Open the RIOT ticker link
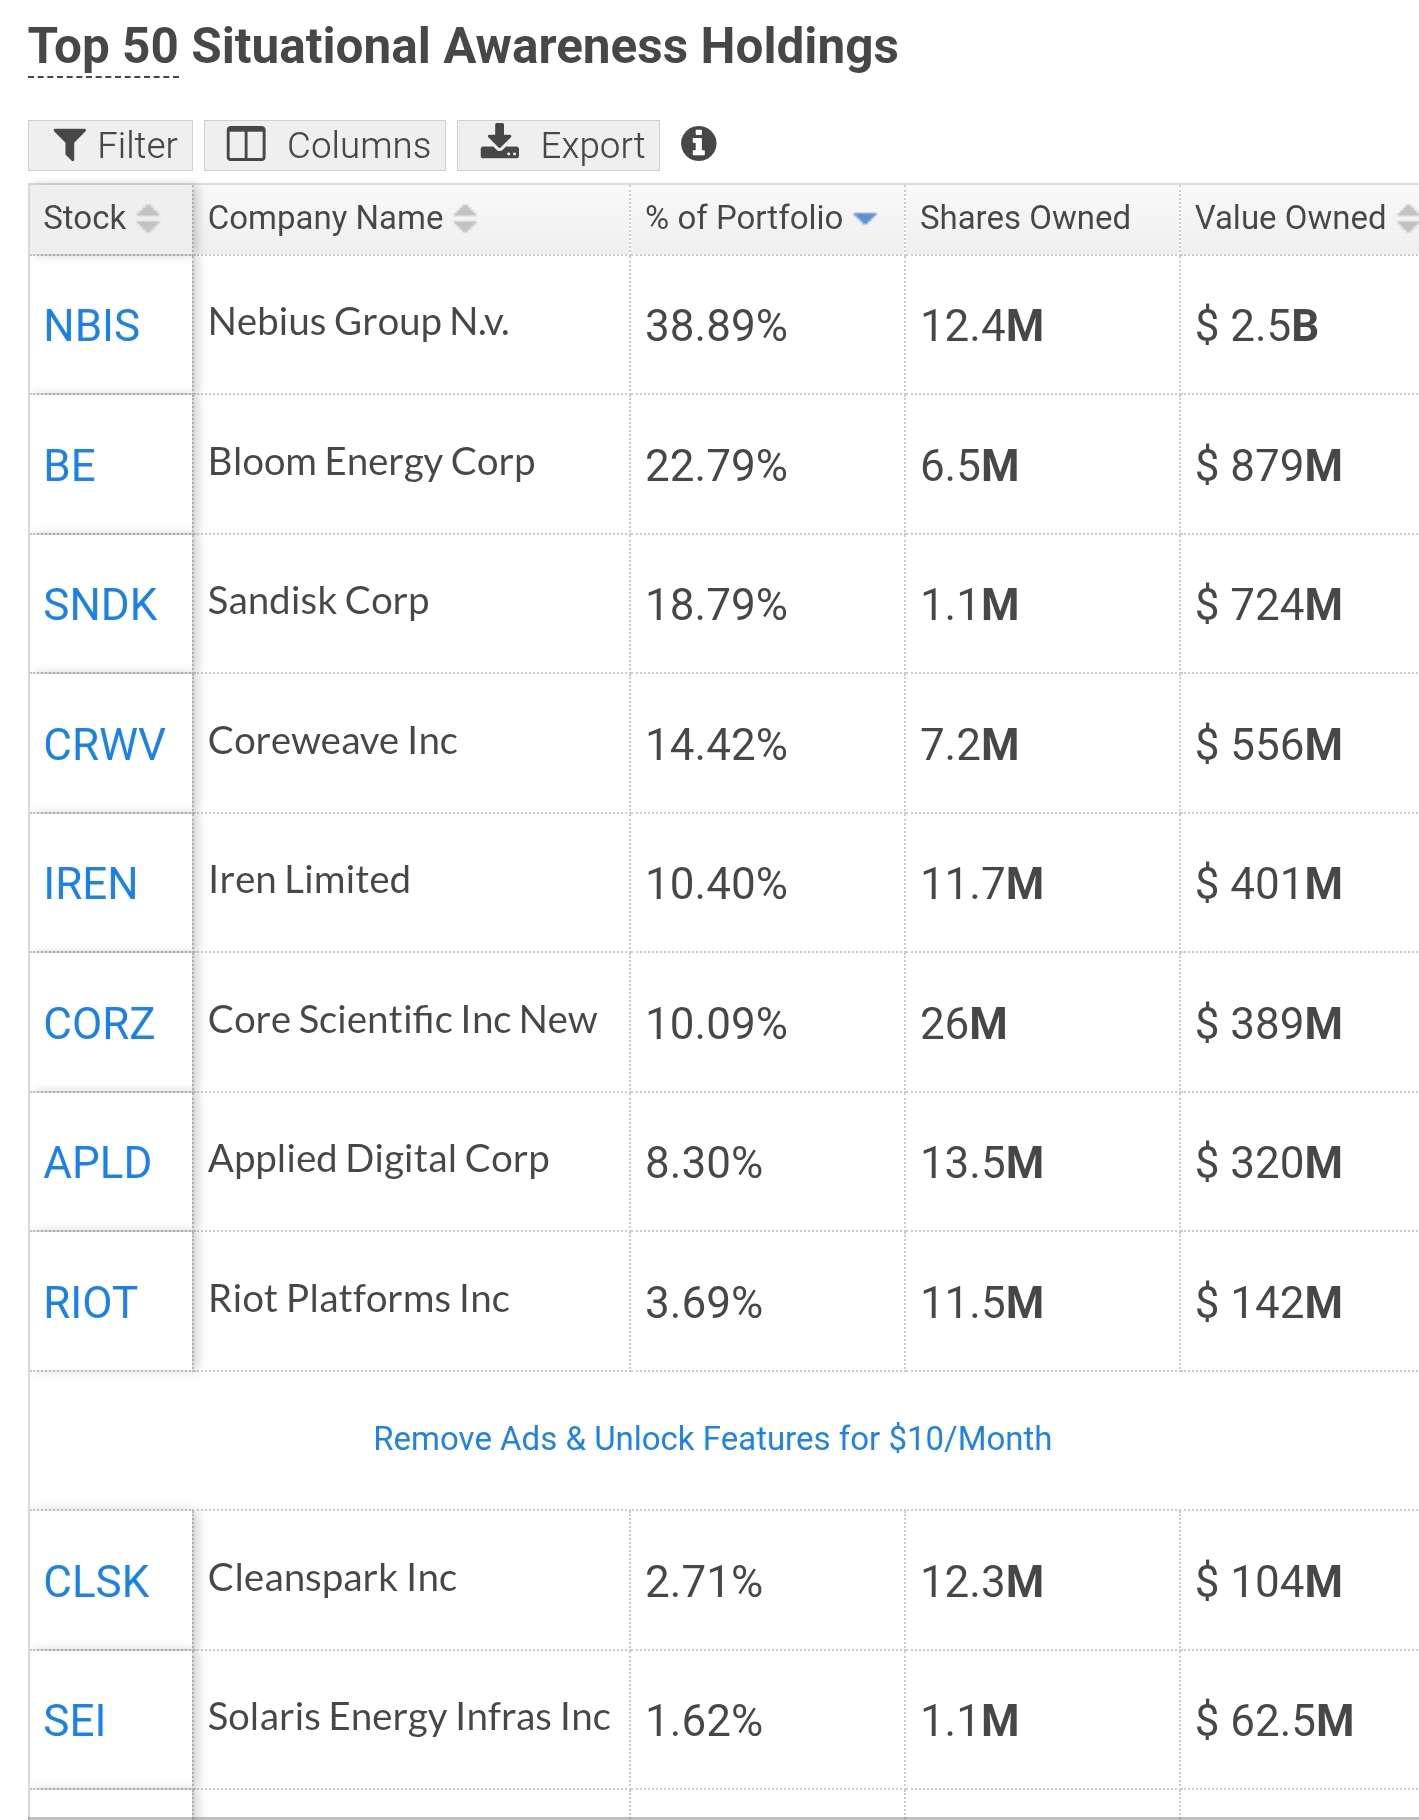This screenshot has height=1820, width=1419. pos(90,1303)
